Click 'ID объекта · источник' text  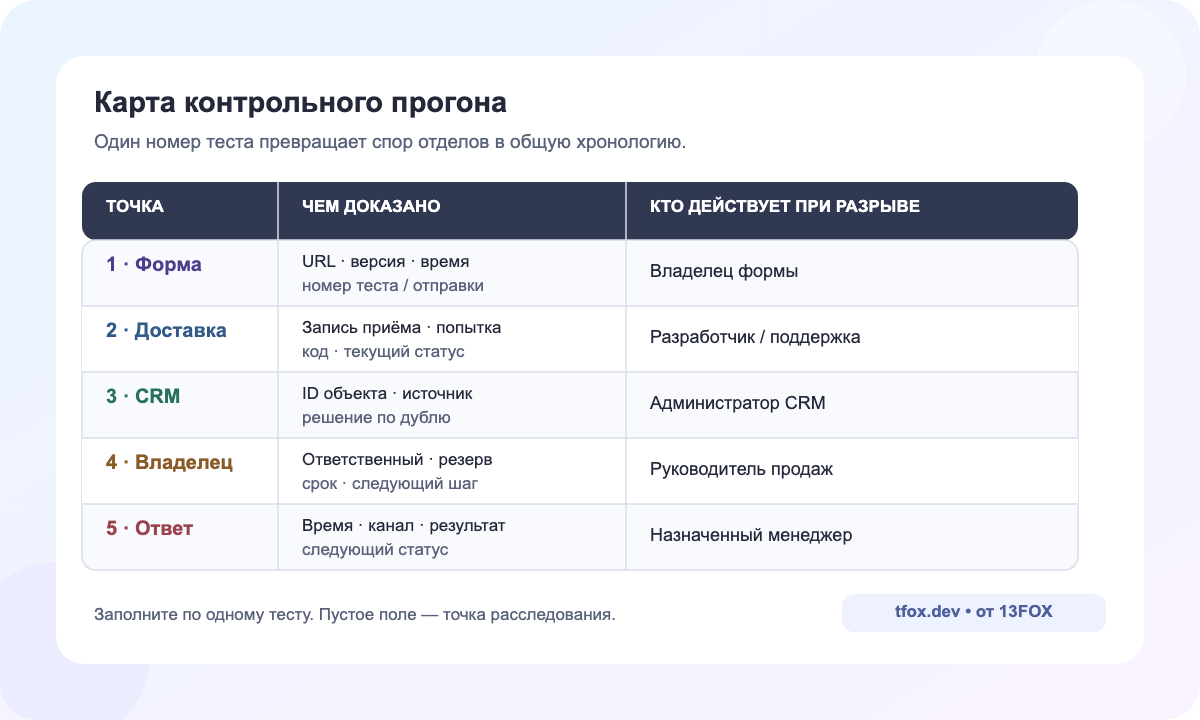[x=387, y=393]
